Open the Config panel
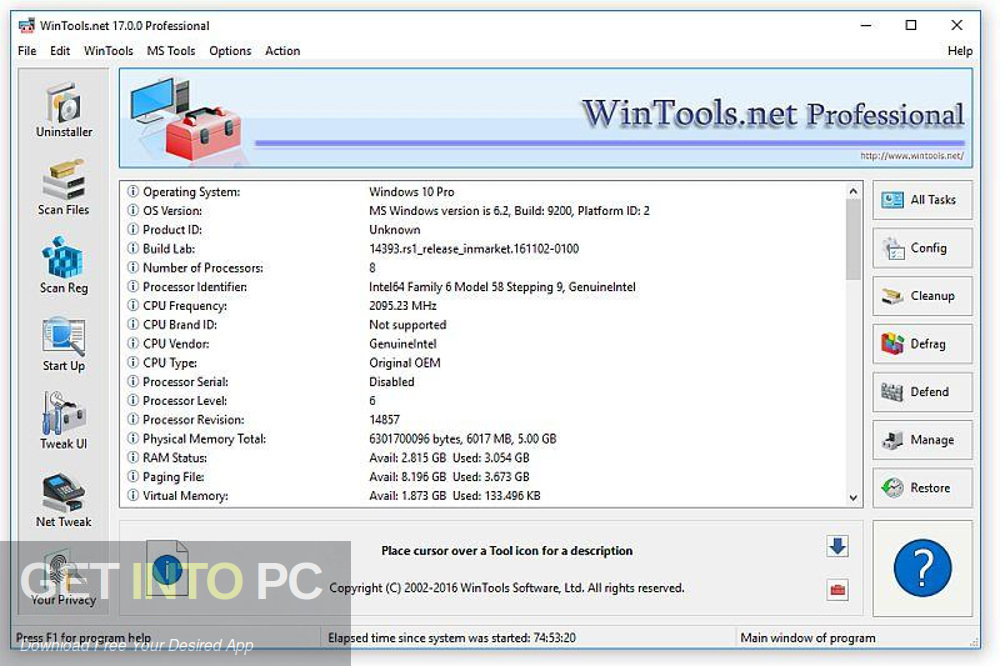Viewport: 1000px width, 666px height. [922, 248]
